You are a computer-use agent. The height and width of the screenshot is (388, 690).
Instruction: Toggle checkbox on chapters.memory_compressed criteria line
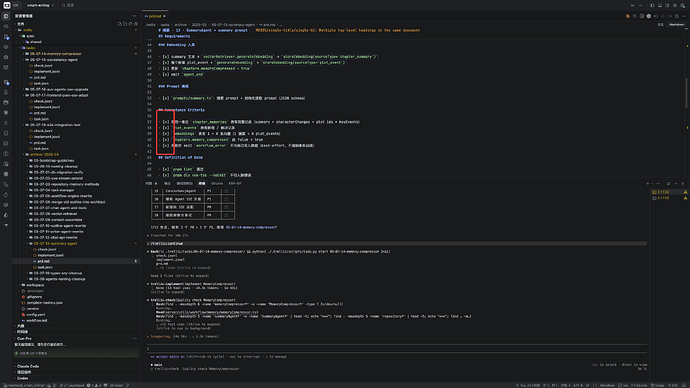(165, 139)
